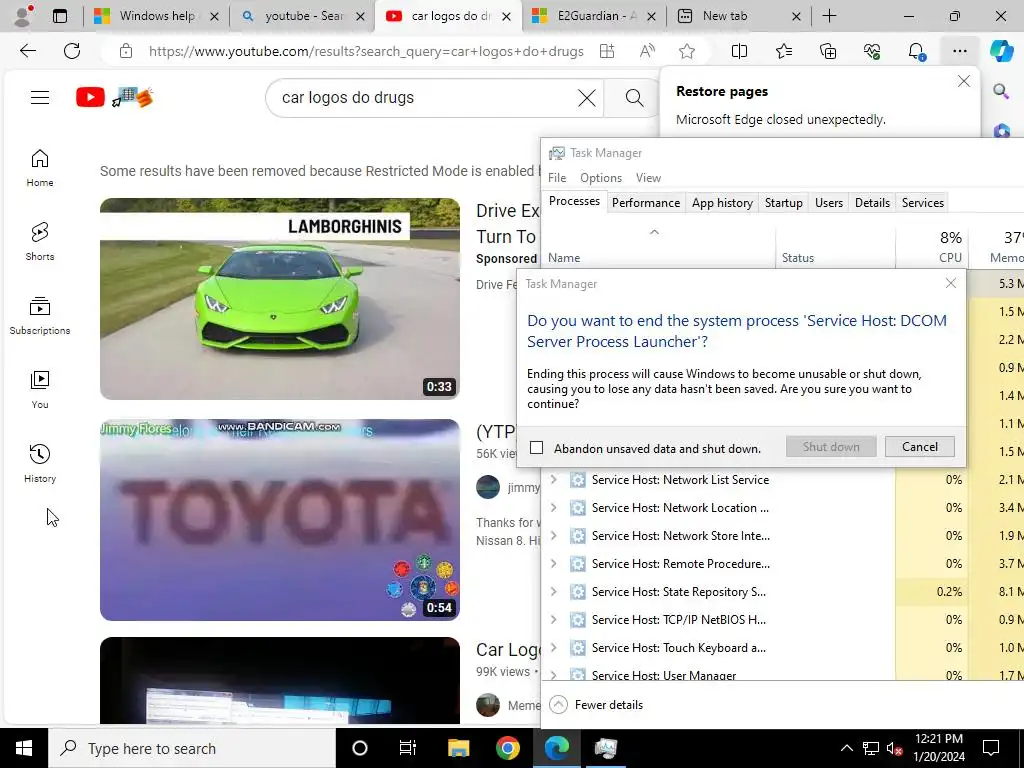Click the YouTube search magnifier button
The image size is (1024, 768).
(x=633, y=98)
